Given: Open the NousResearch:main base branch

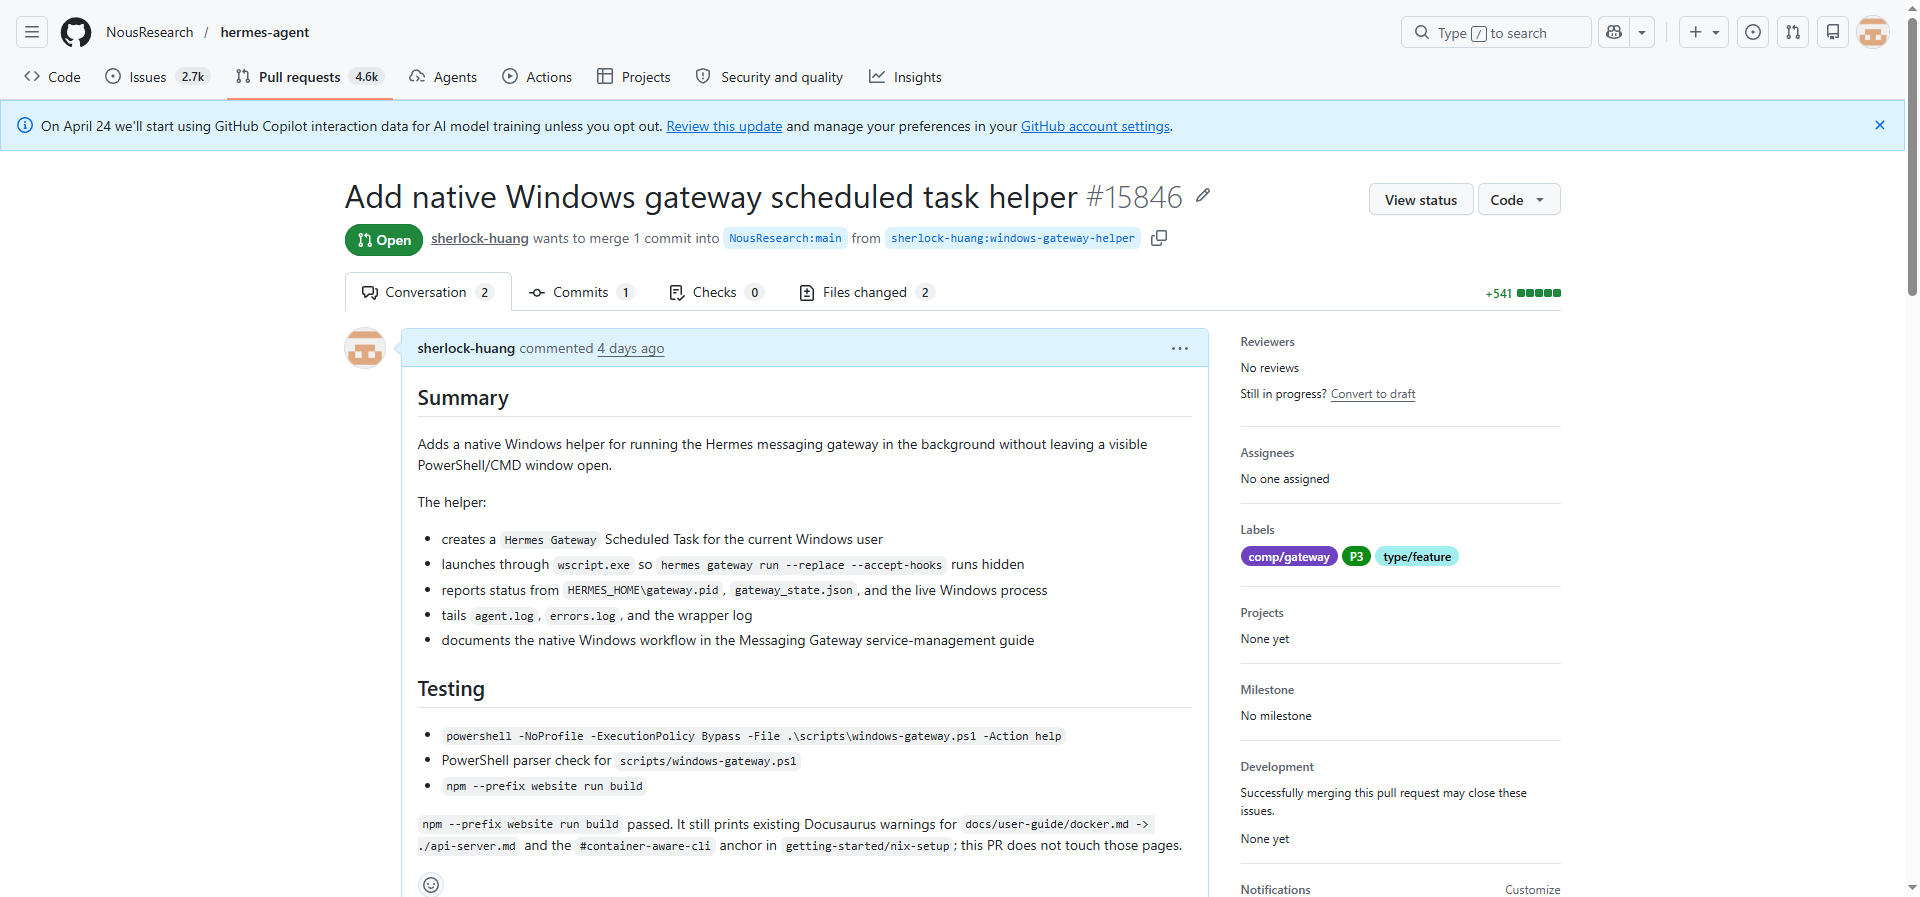Looking at the screenshot, I should coord(785,238).
